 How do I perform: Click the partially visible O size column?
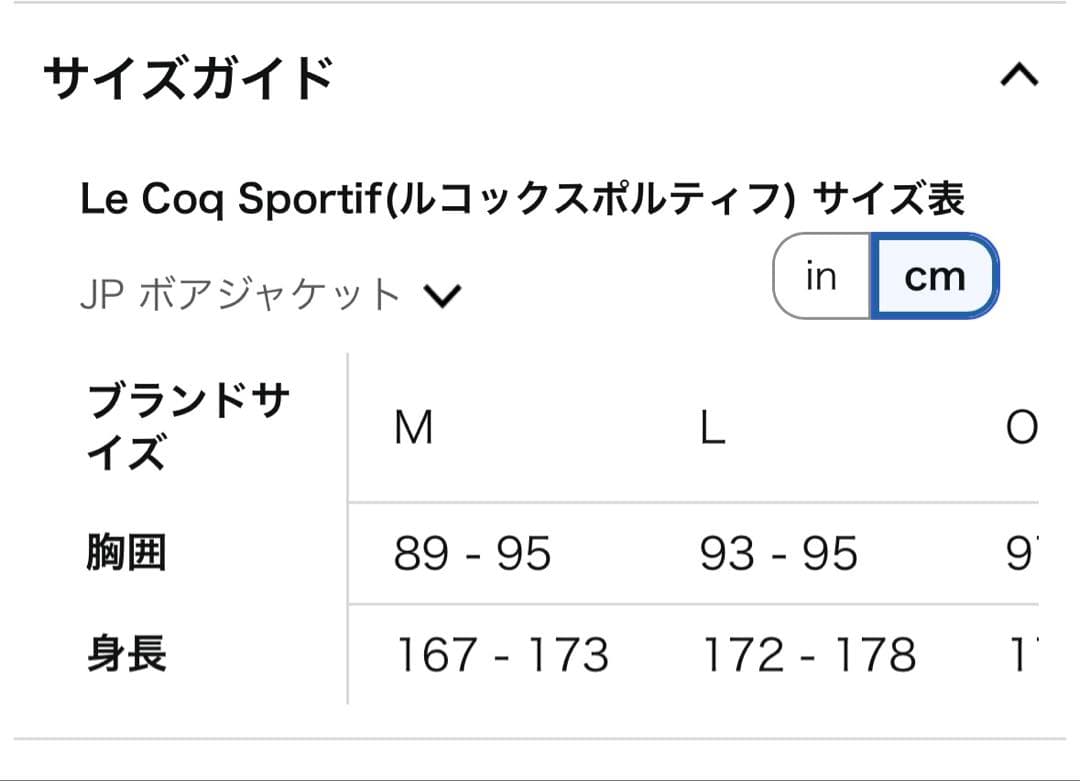[1020, 428]
